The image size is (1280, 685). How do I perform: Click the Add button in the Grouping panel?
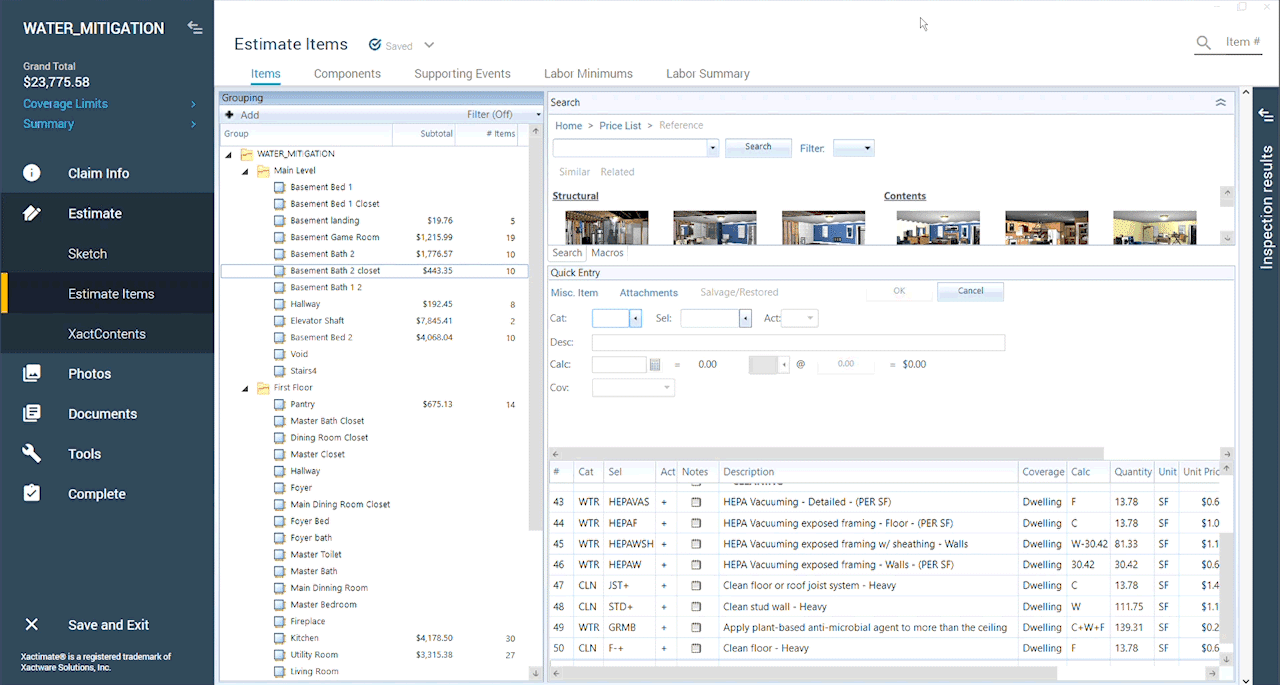(x=241, y=114)
